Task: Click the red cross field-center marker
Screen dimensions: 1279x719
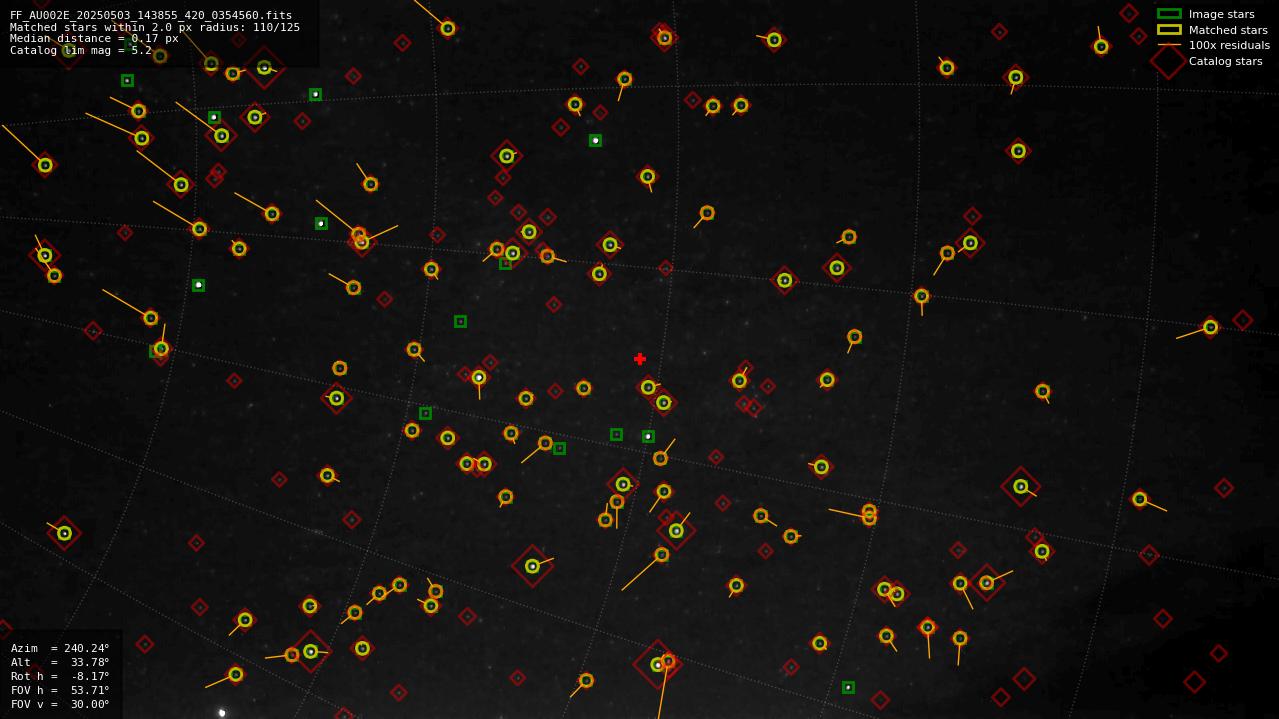Action: tap(640, 359)
